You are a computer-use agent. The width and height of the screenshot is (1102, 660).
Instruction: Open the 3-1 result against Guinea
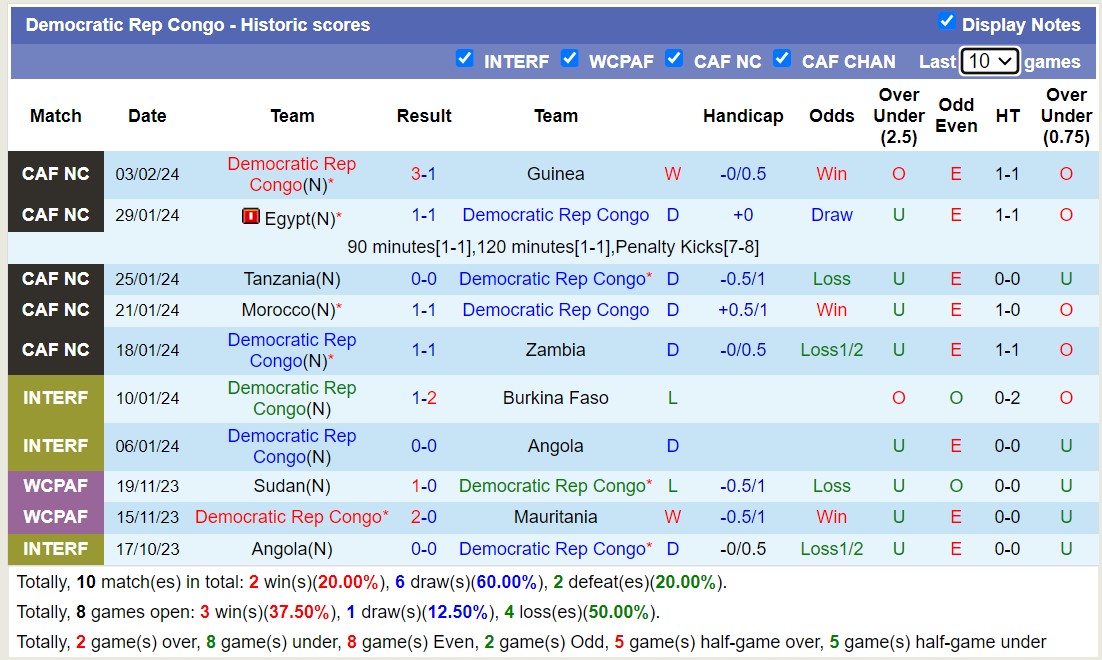(424, 174)
